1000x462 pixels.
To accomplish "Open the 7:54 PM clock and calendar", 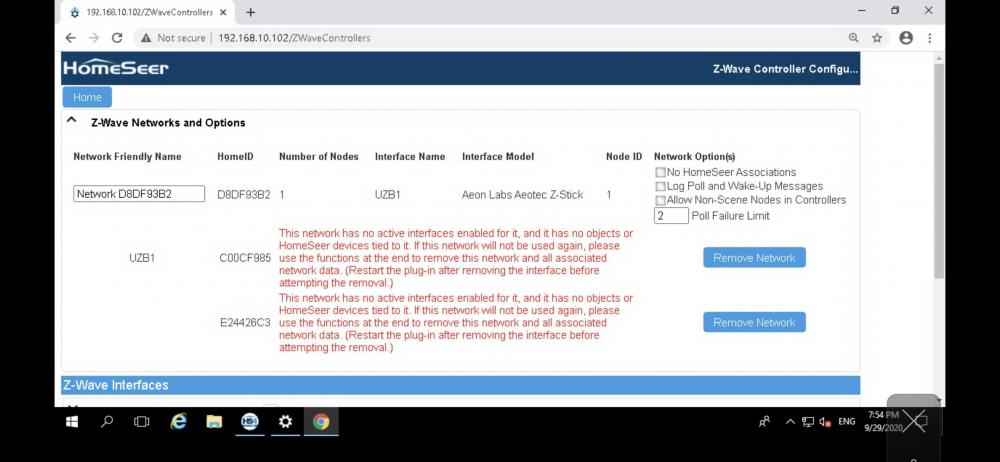I will (x=883, y=421).
